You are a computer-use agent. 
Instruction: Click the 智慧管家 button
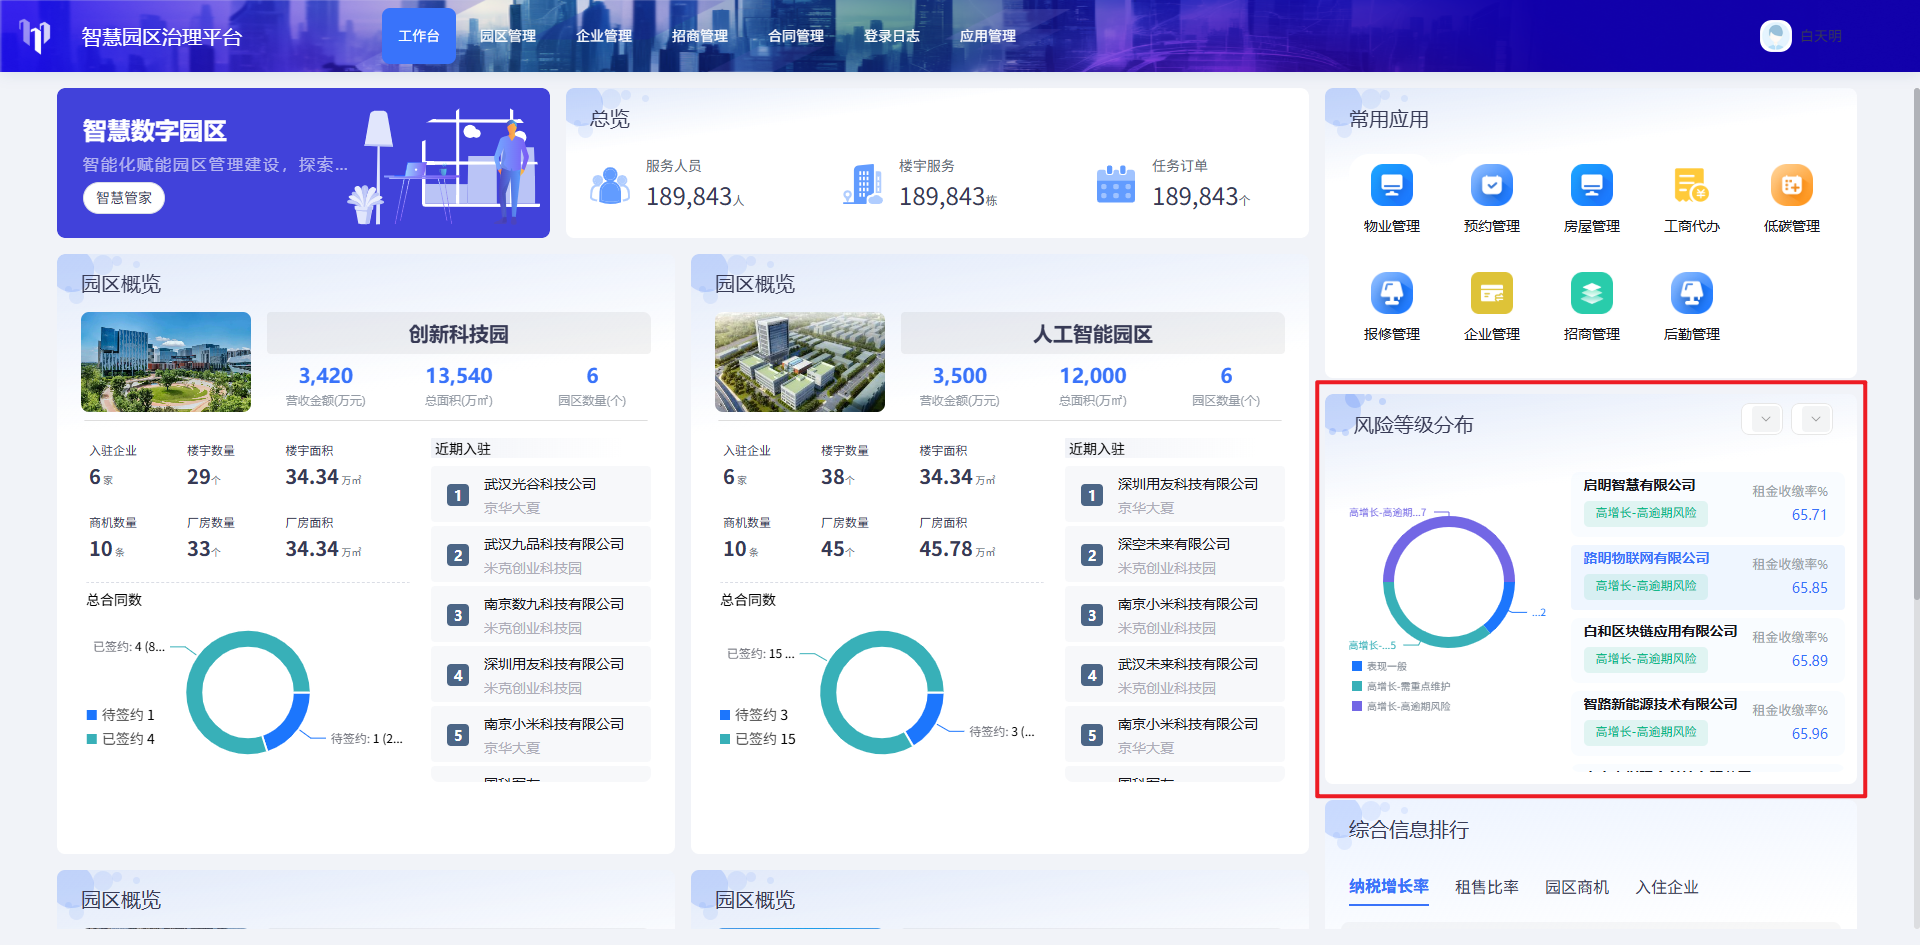click(124, 198)
